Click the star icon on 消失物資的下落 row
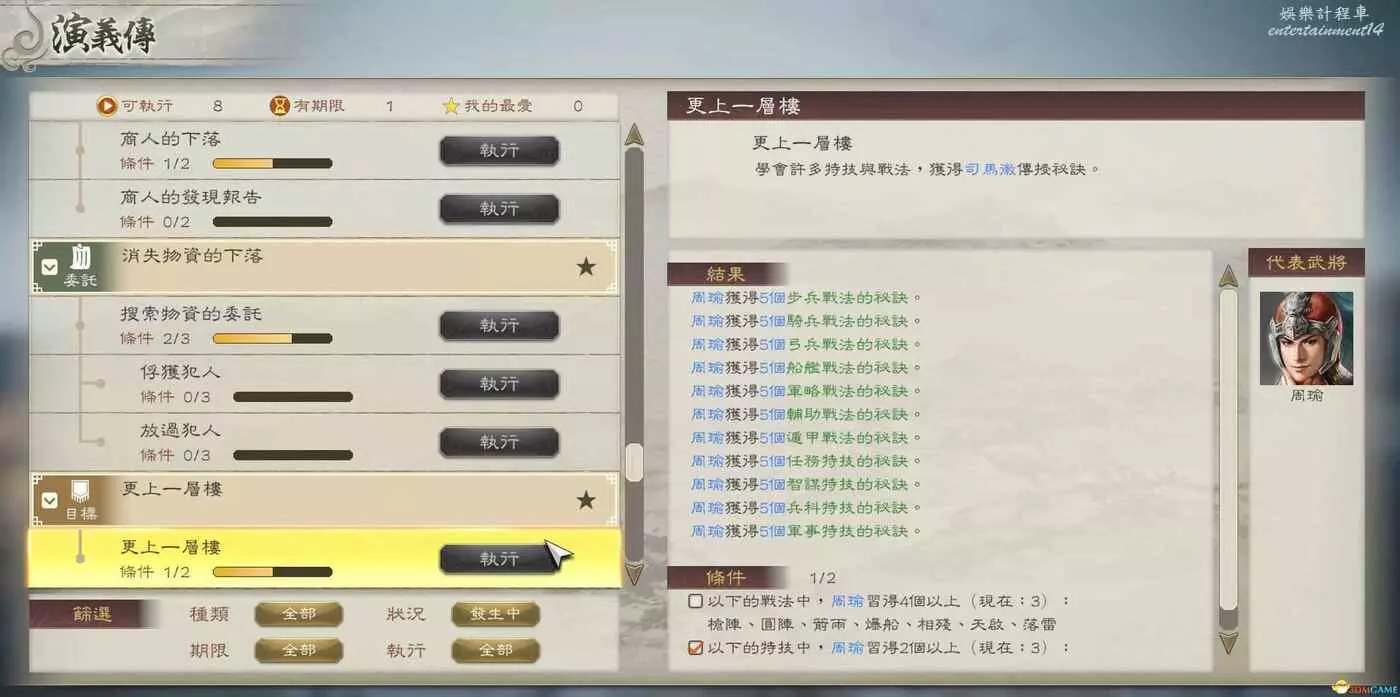Viewport: 1400px width, 697px height. pyautogui.click(x=586, y=267)
